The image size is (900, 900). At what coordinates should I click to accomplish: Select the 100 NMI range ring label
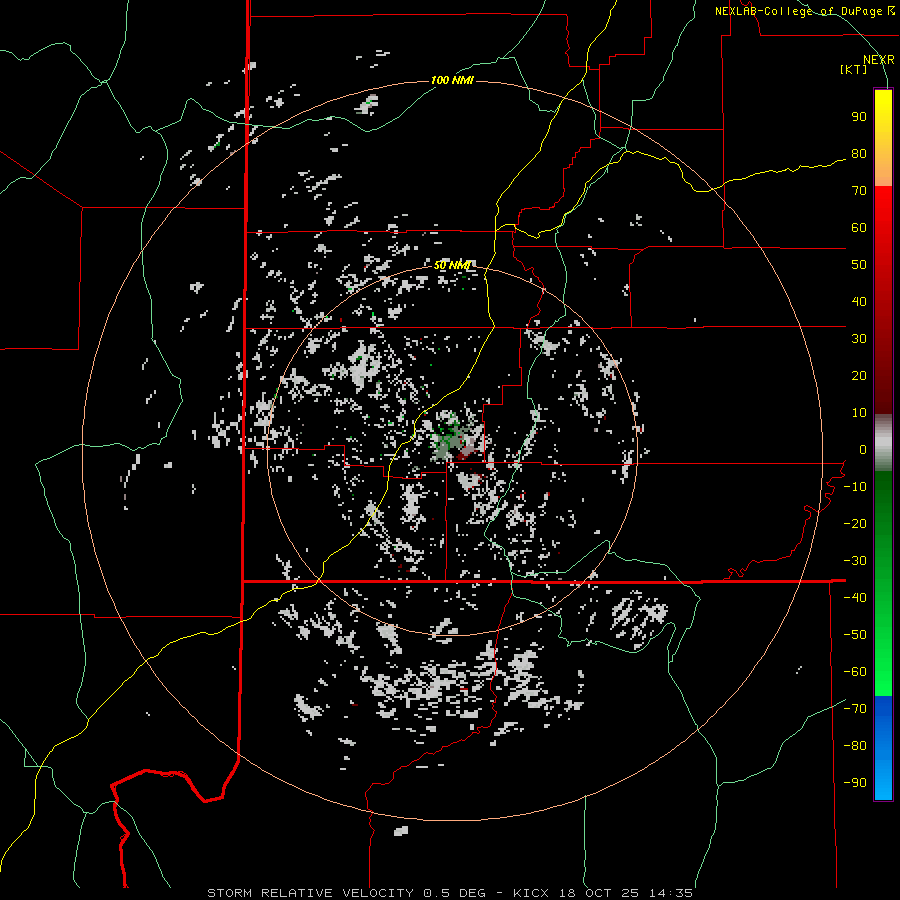pyautogui.click(x=452, y=80)
